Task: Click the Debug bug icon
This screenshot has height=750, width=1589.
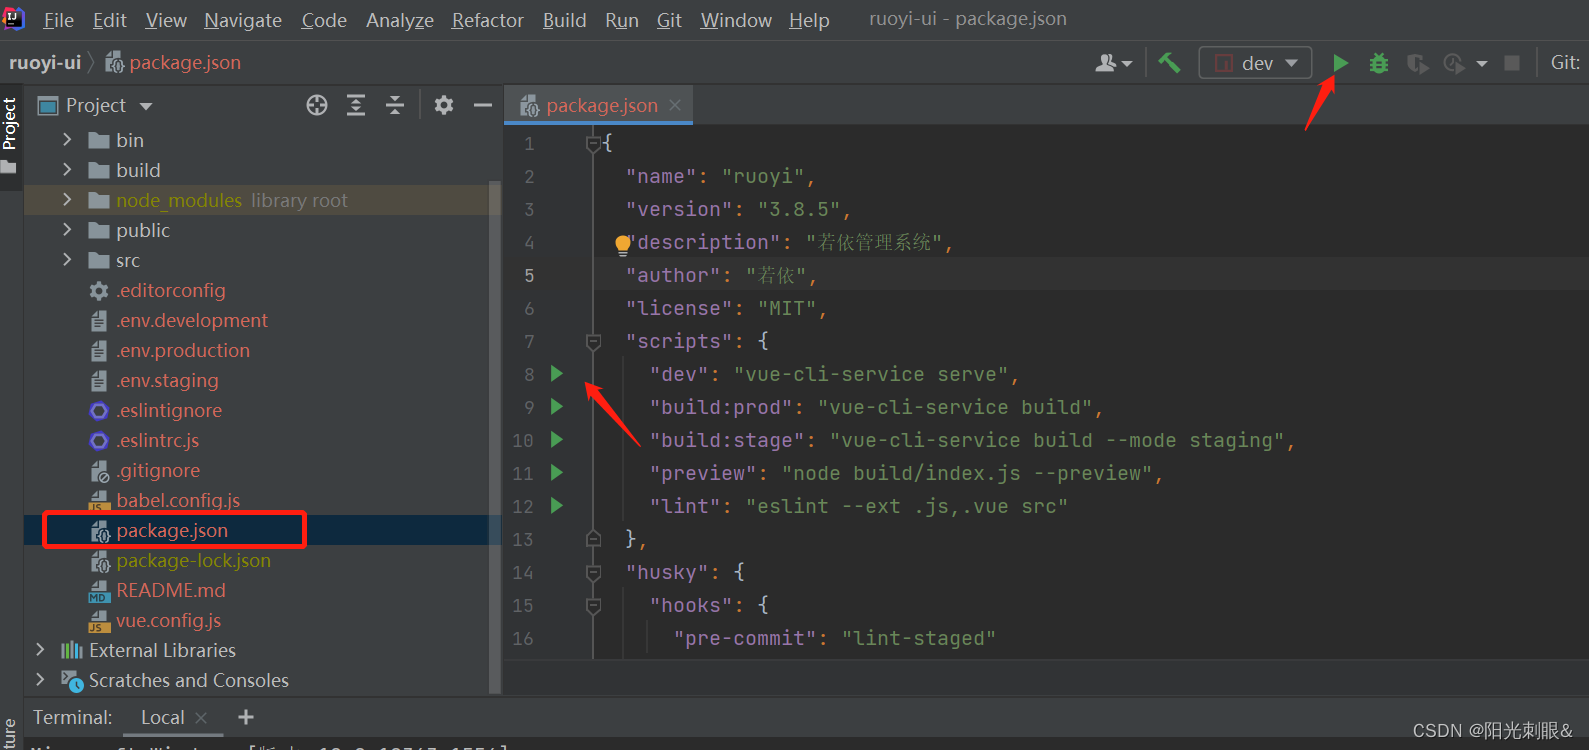Action: click(1379, 63)
